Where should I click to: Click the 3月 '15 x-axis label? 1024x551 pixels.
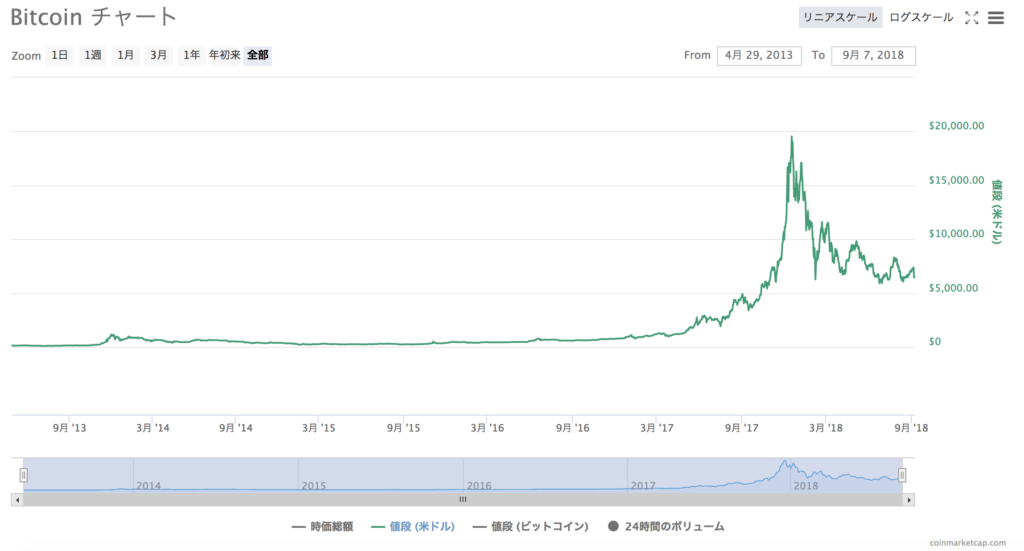point(318,428)
